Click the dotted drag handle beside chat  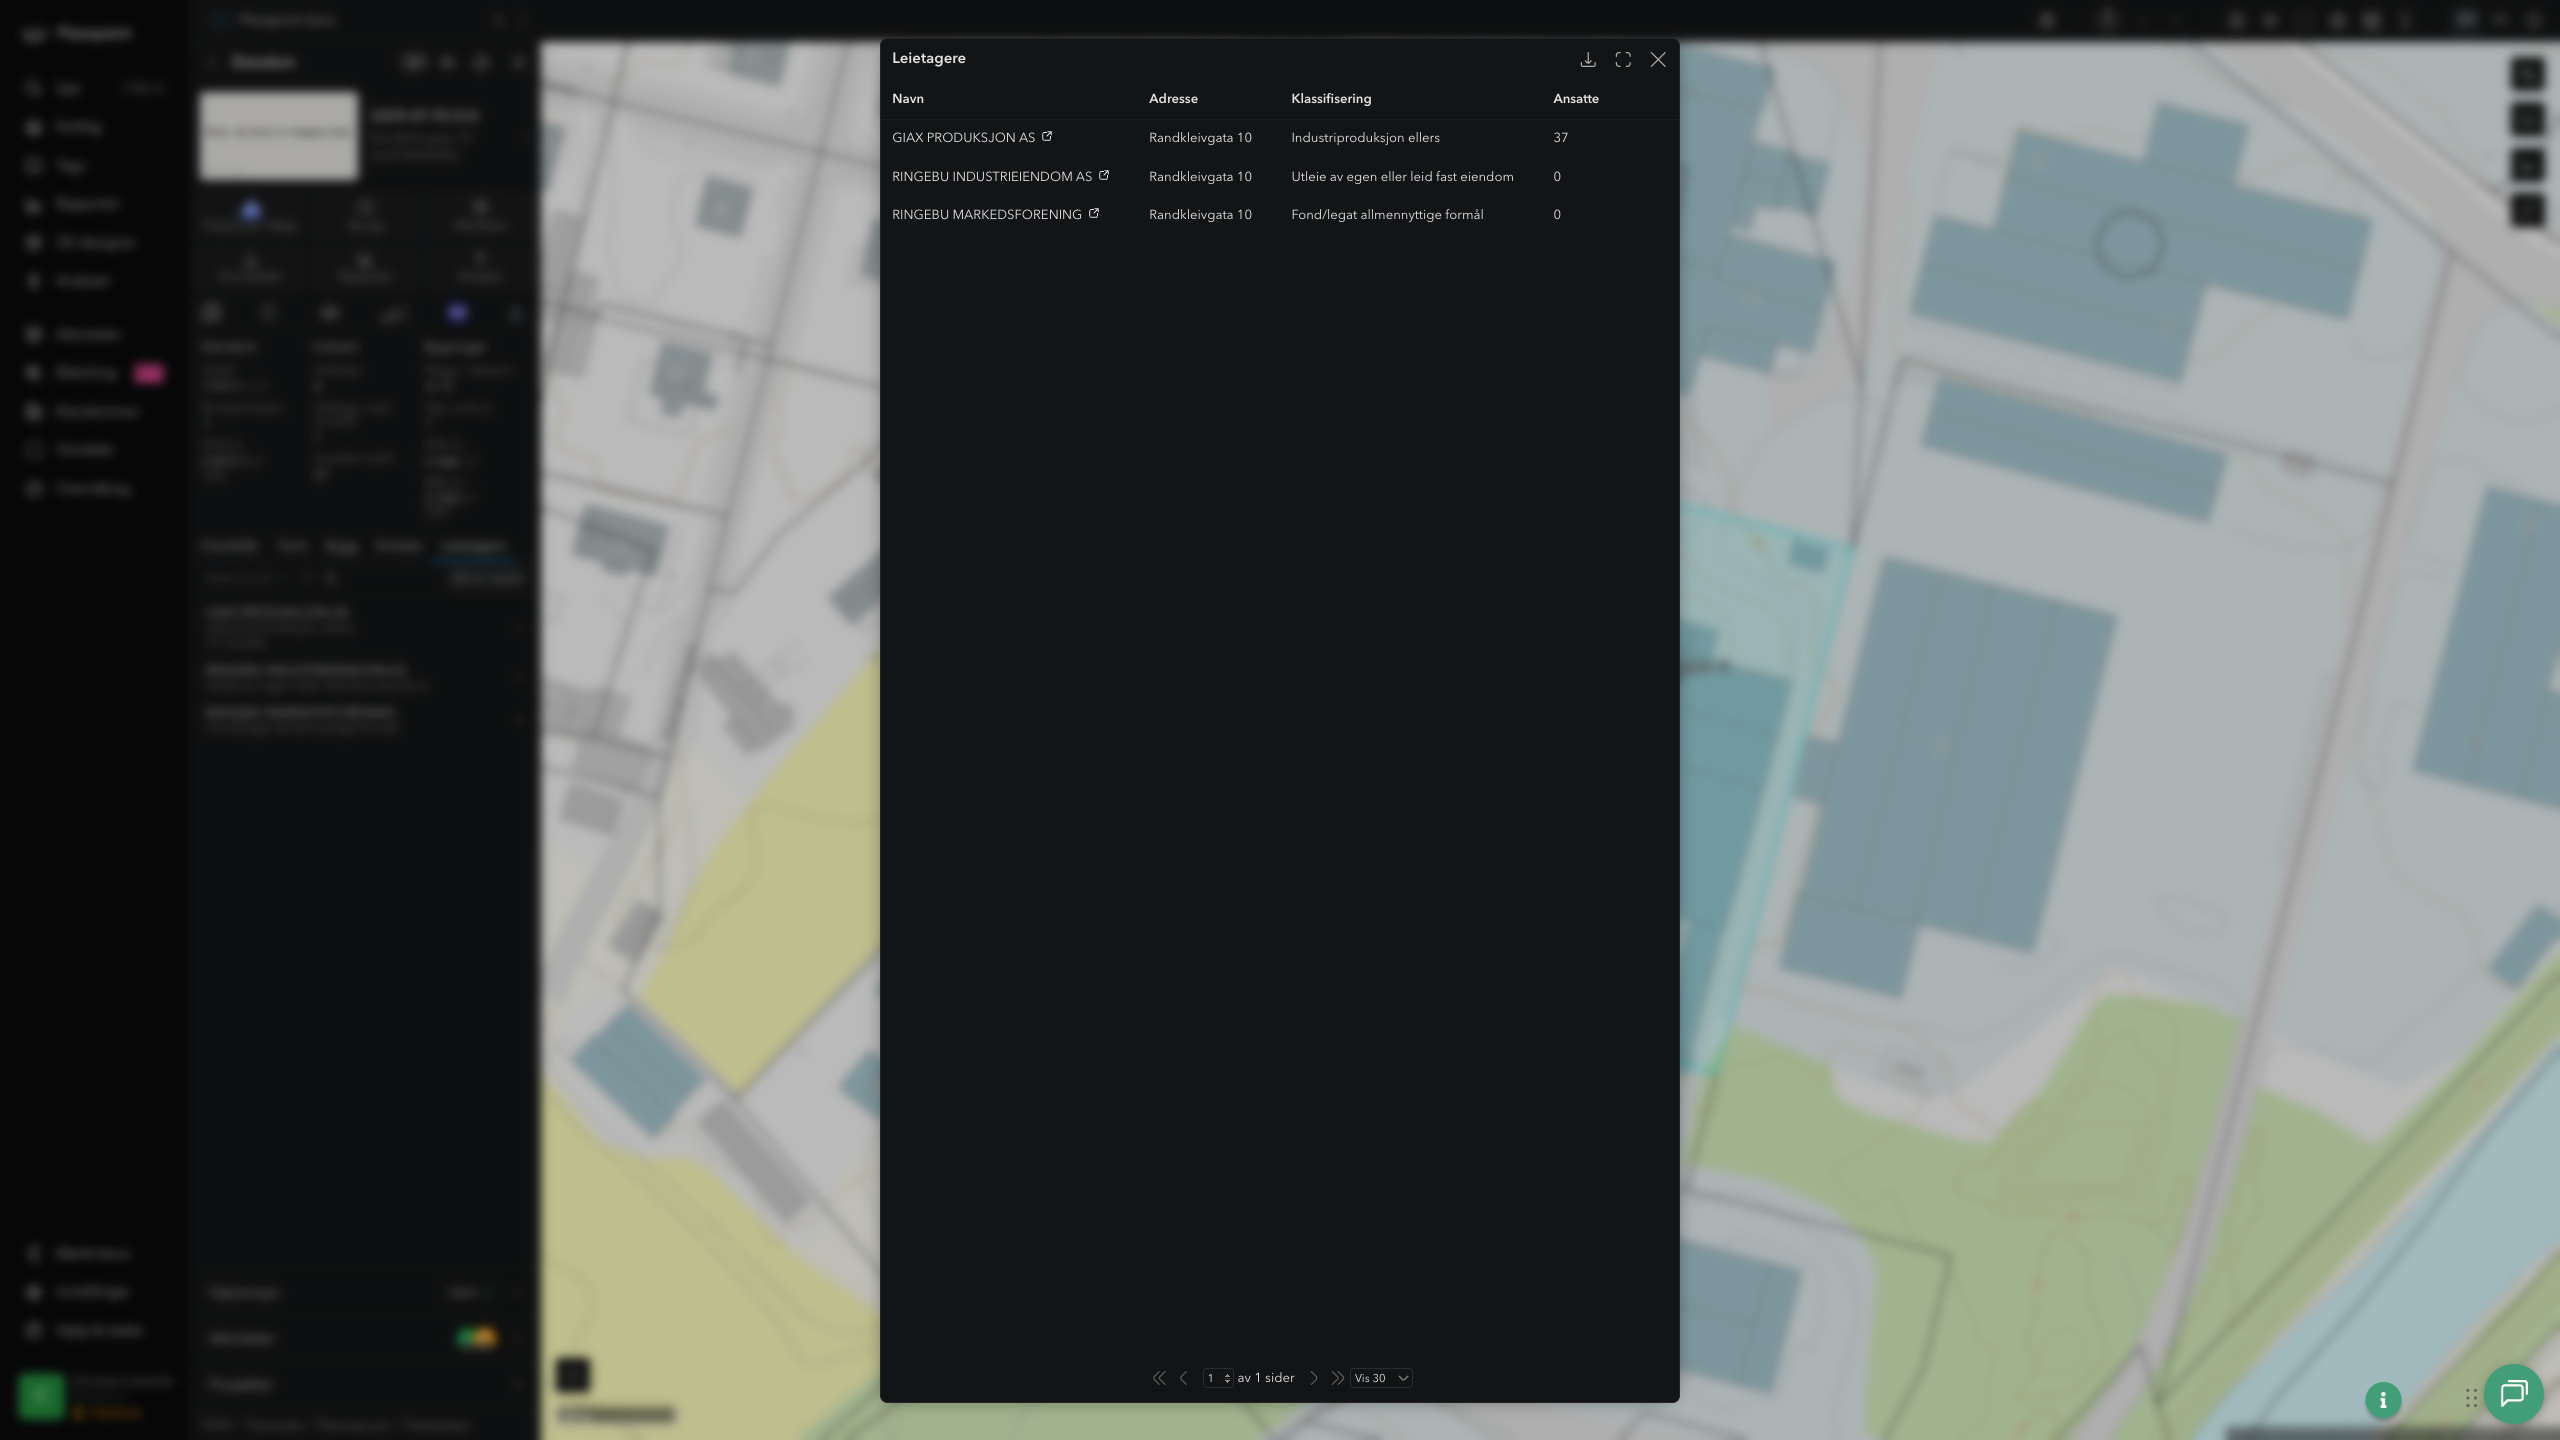pyautogui.click(x=2471, y=1397)
